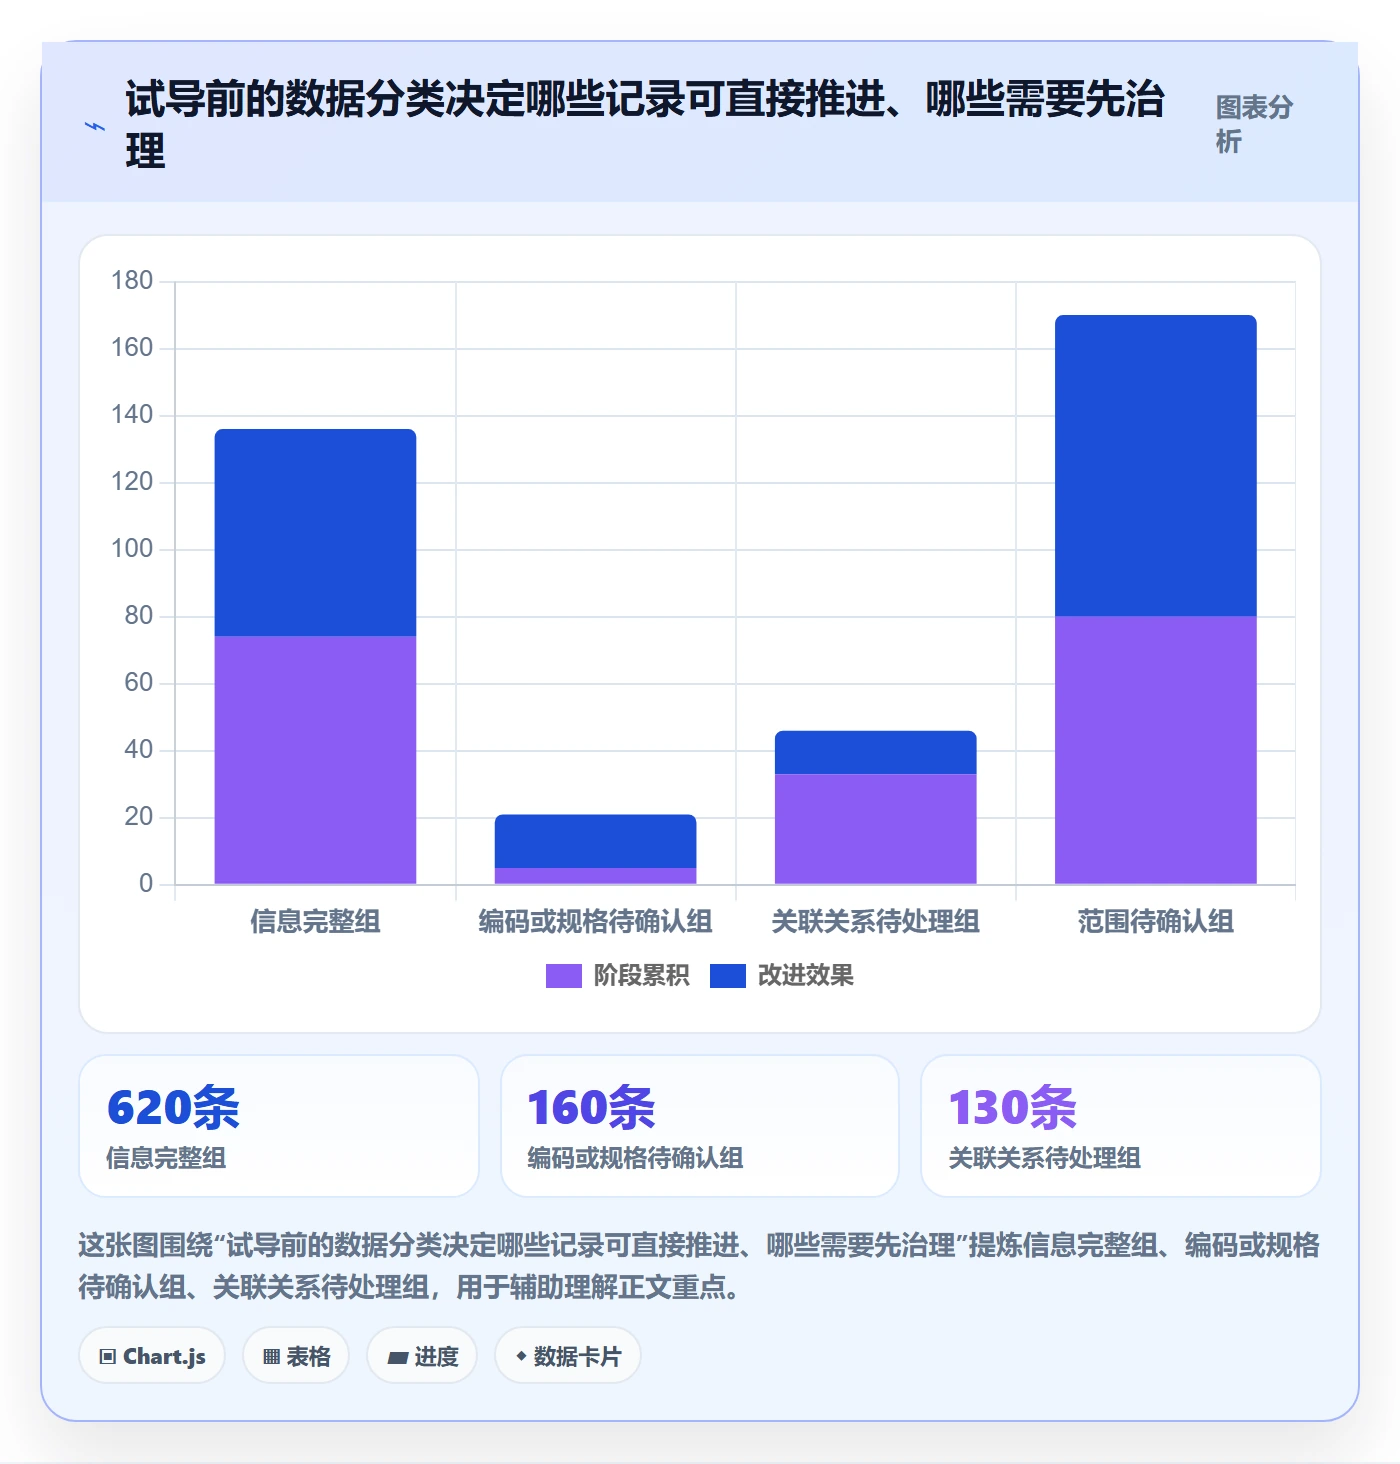Click blue segment of 关联关系待处理组 bar

pos(875,752)
